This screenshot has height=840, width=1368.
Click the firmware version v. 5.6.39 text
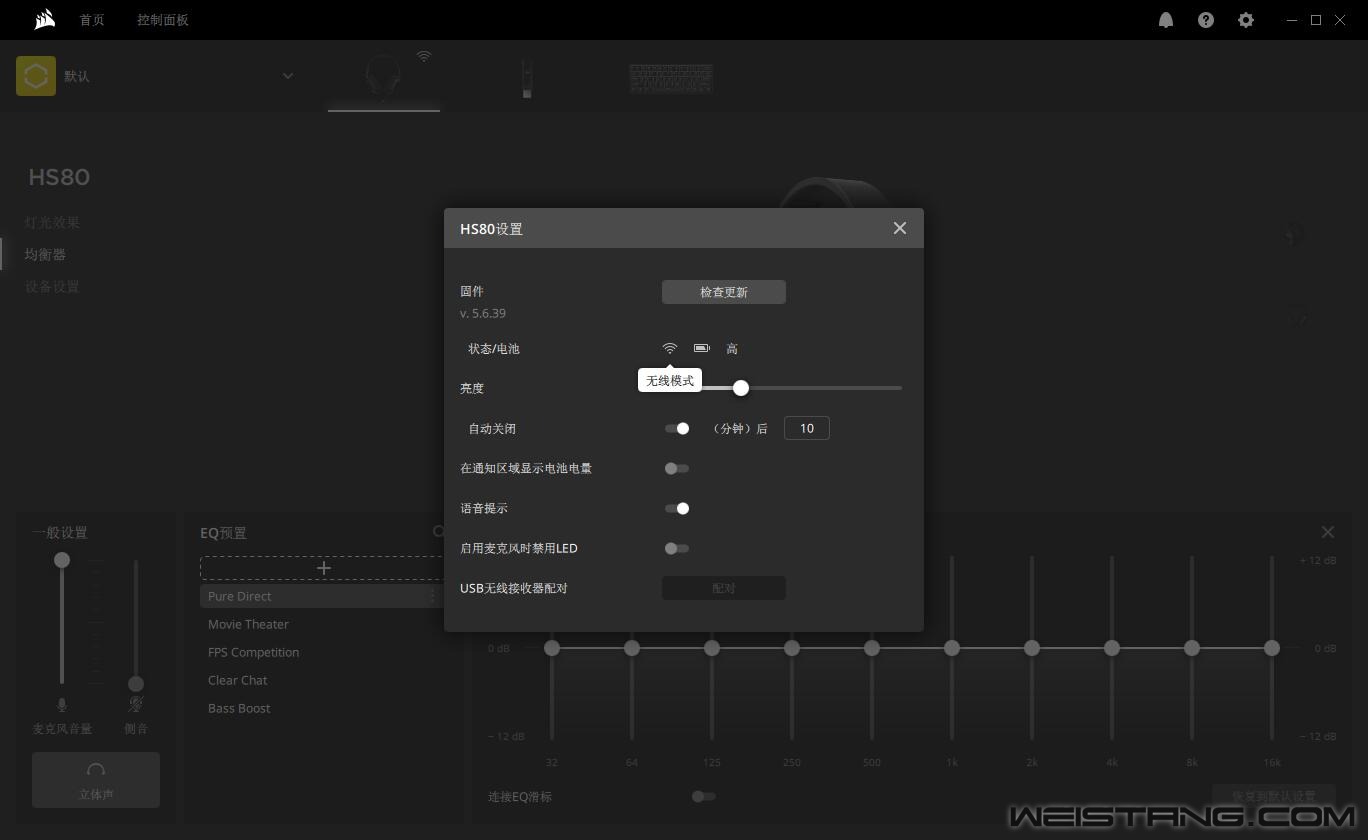[483, 313]
